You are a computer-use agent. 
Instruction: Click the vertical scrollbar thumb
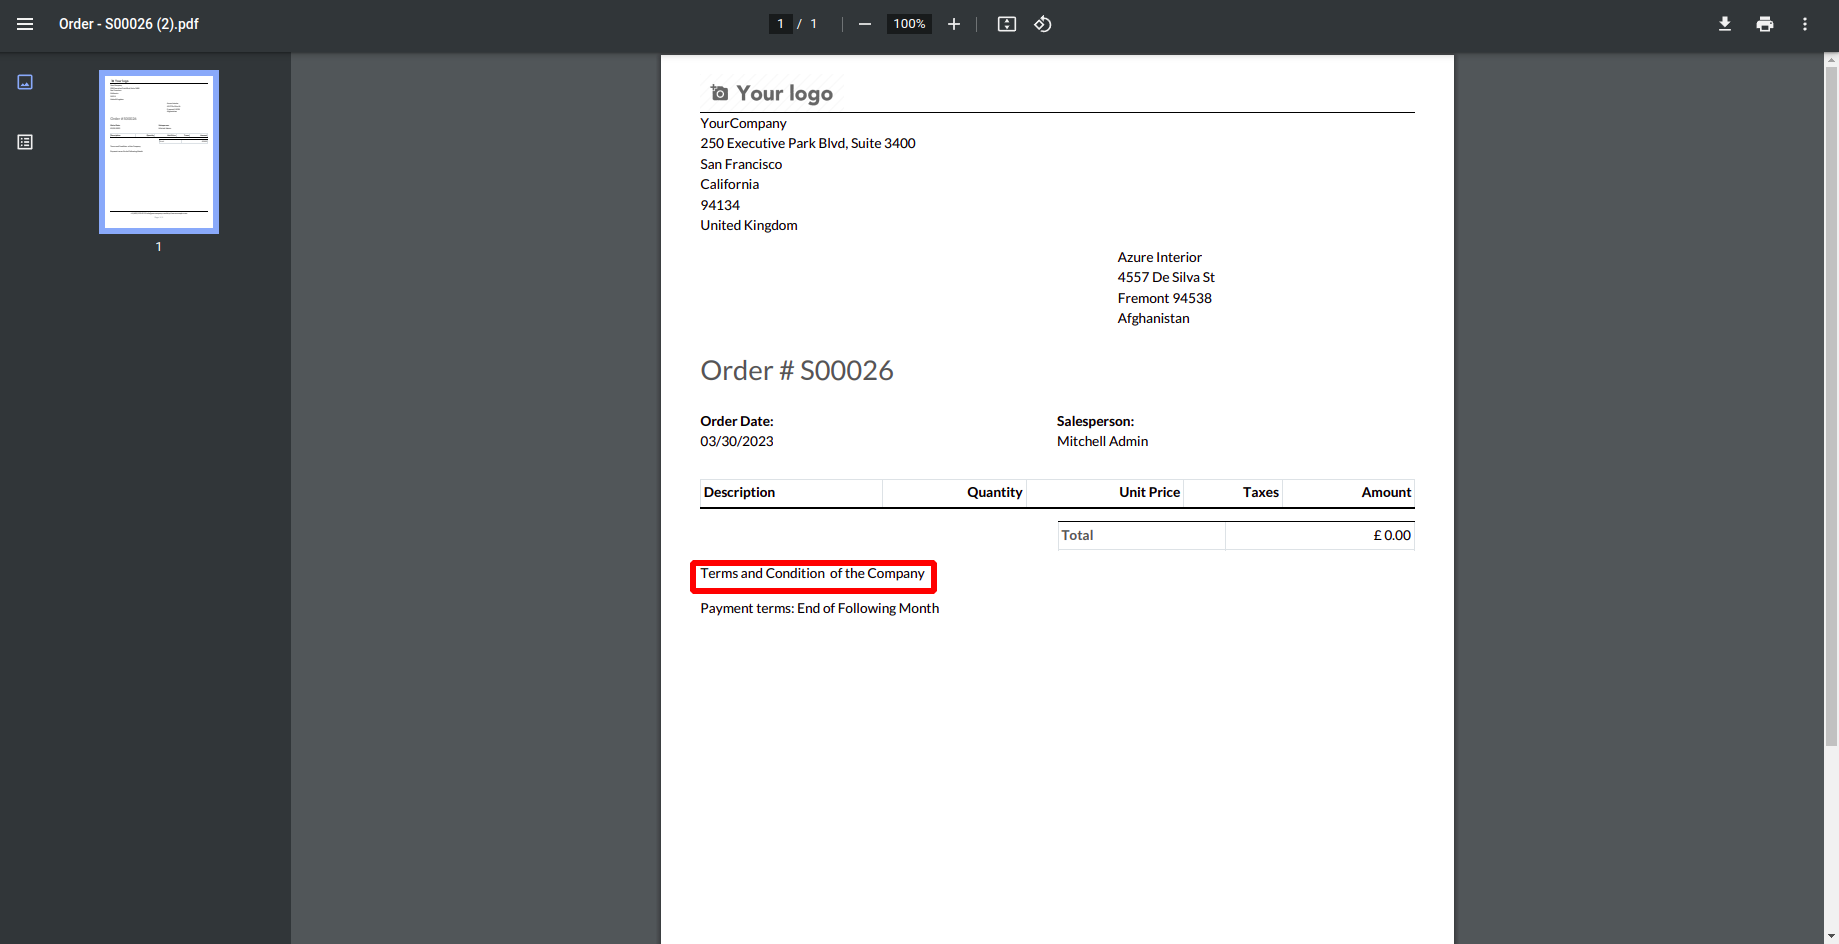(1831, 407)
